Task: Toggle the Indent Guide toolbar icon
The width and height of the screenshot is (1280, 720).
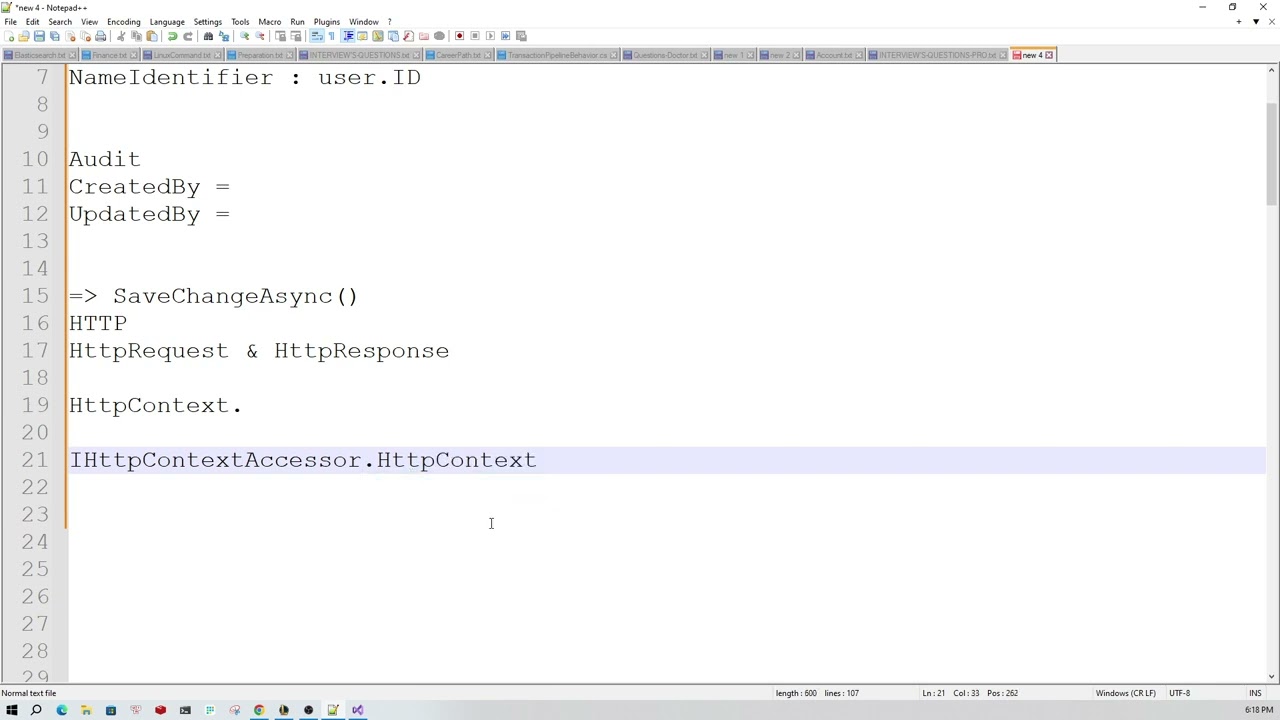Action: pyautogui.click(x=348, y=36)
